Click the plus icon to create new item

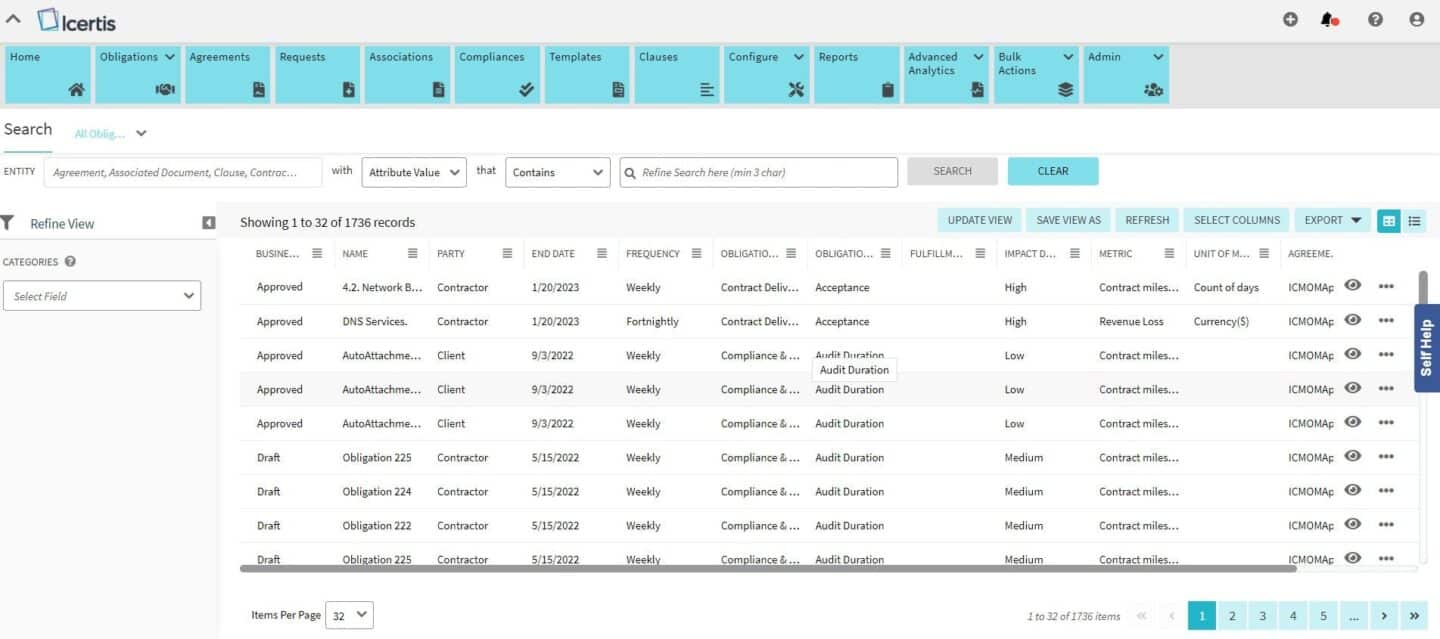click(x=1290, y=19)
